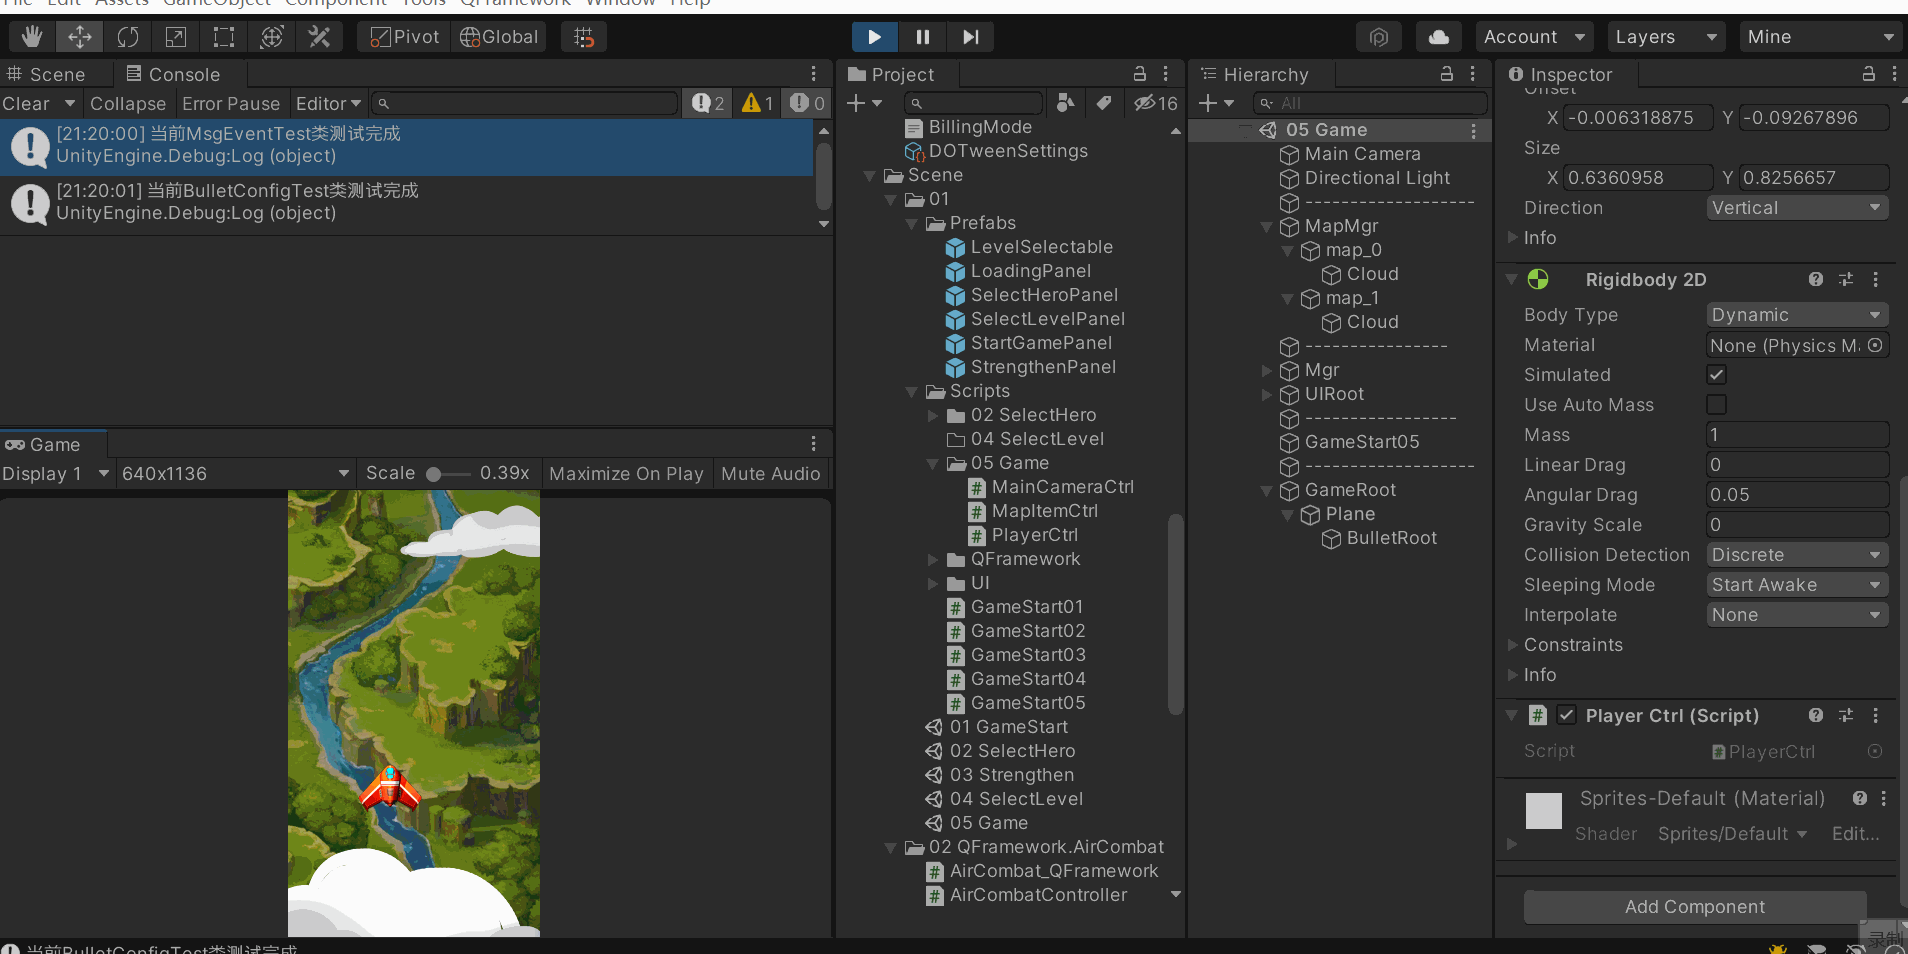
Task: Disable Player Ctrl script checkbox
Action: click(1567, 715)
